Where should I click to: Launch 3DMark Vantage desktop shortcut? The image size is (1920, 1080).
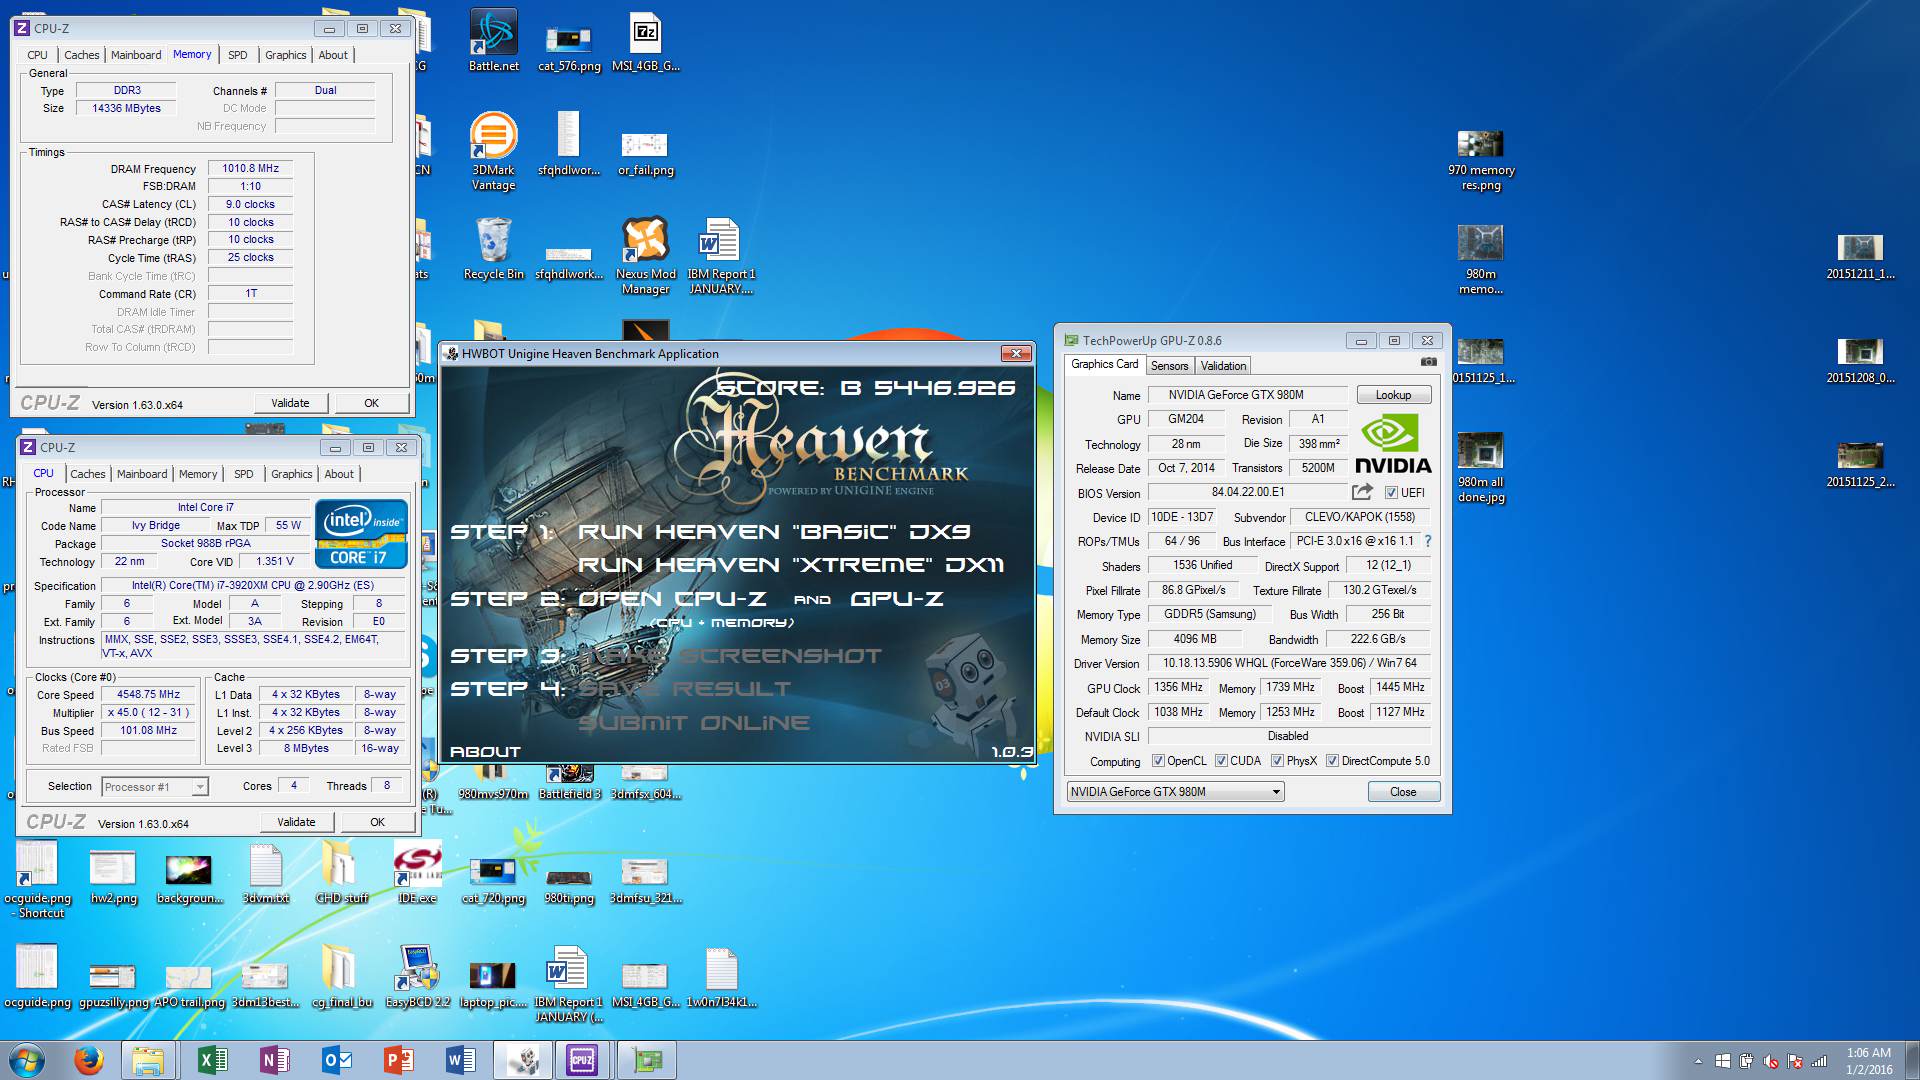pyautogui.click(x=493, y=151)
